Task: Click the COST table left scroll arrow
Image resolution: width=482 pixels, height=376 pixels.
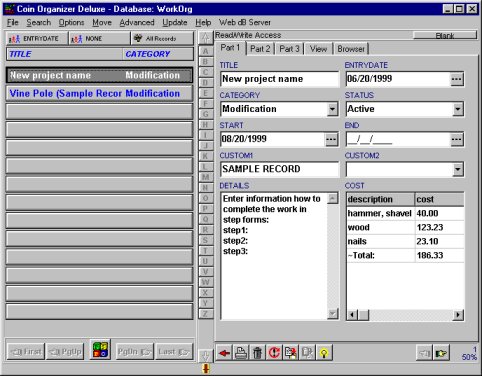Action: point(352,314)
